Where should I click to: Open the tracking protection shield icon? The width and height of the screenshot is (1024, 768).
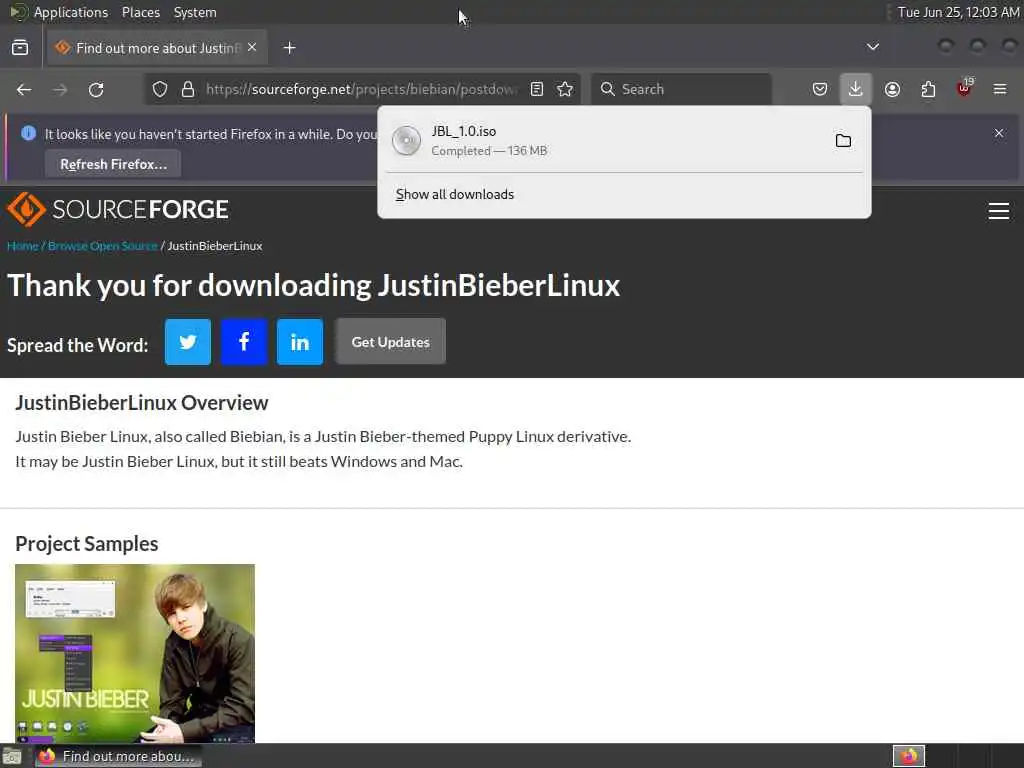pyautogui.click(x=160, y=89)
